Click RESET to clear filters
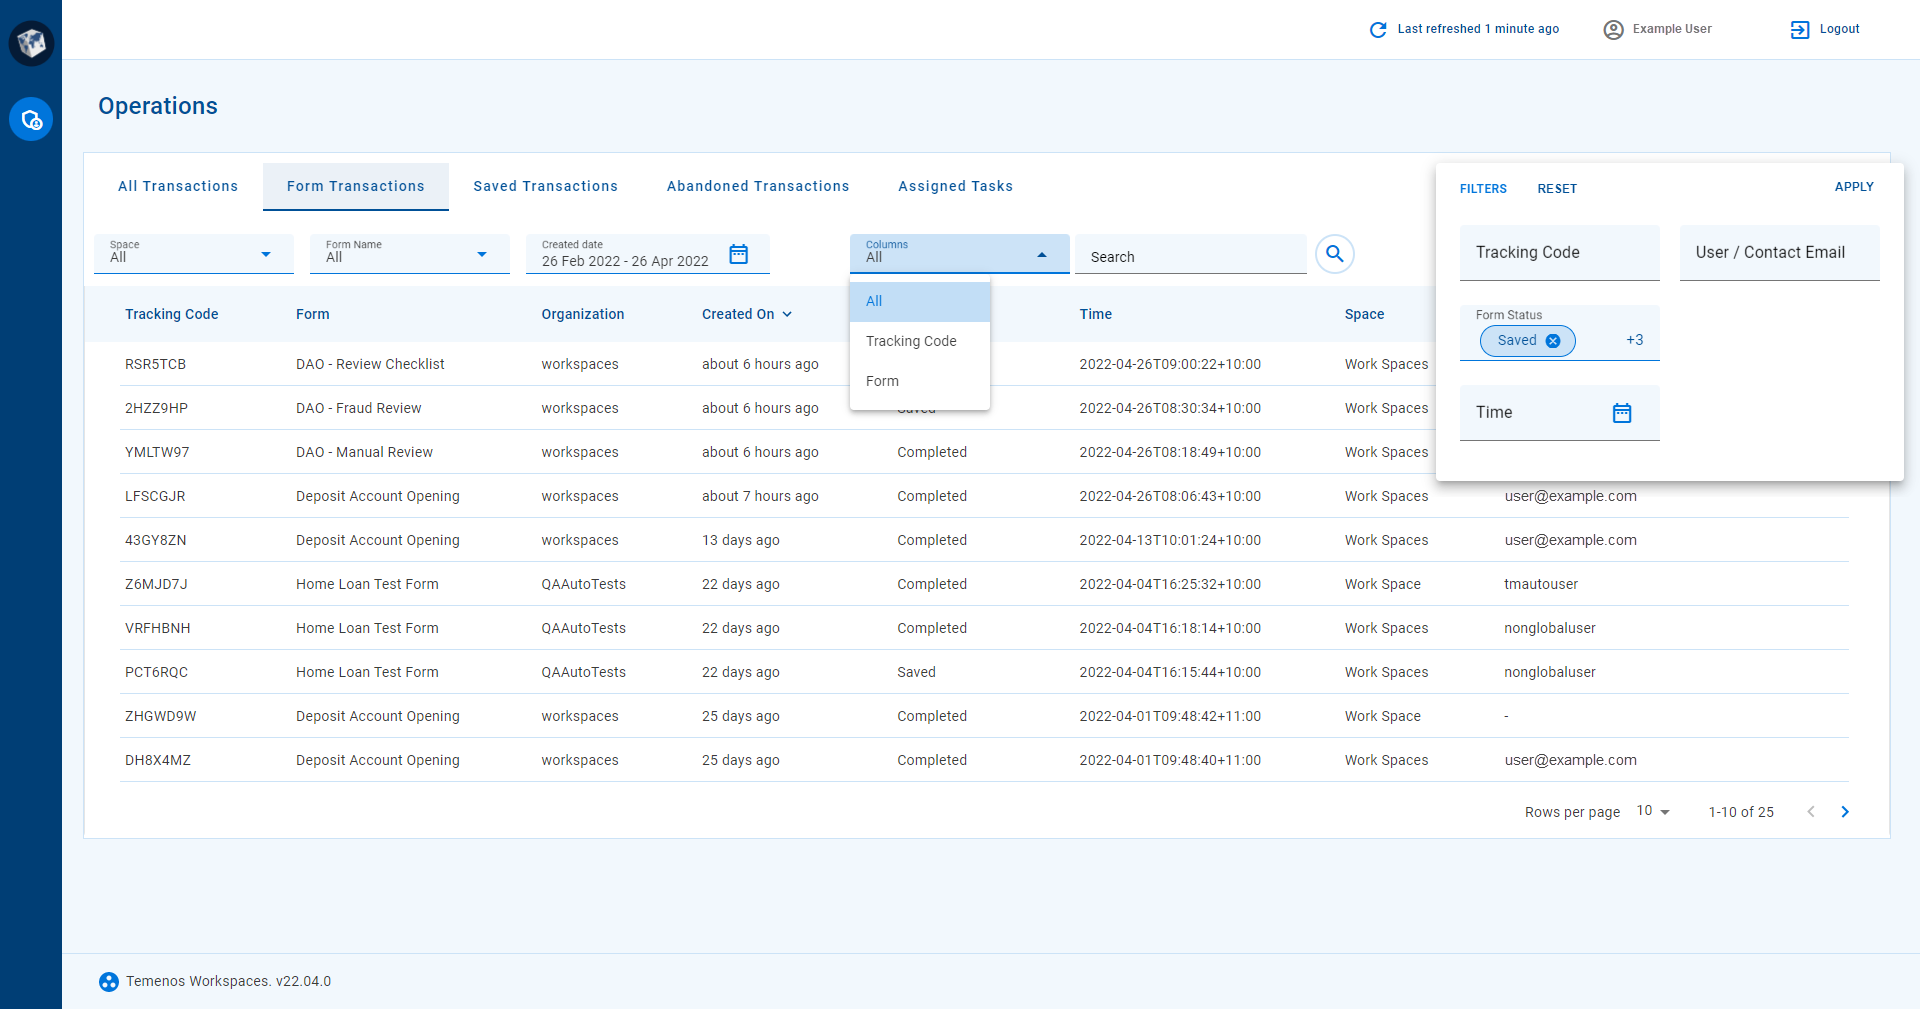 pos(1556,189)
